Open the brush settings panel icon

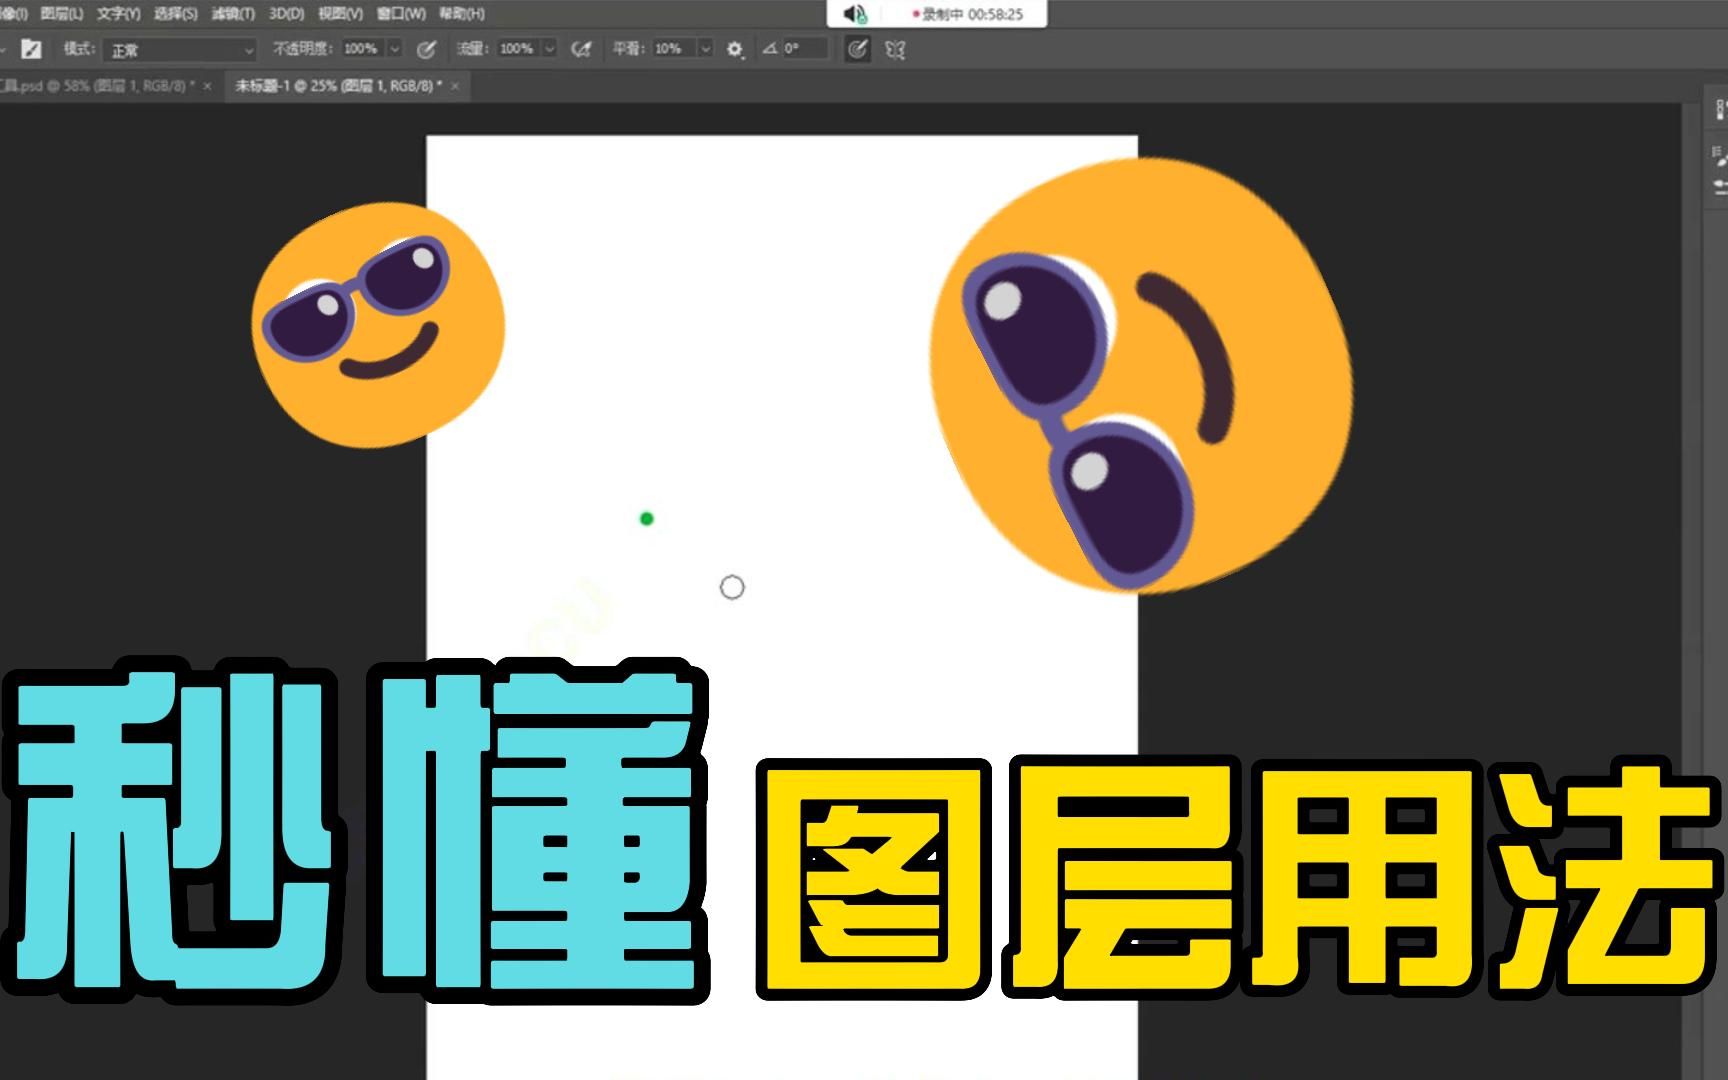click(x=32, y=49)
